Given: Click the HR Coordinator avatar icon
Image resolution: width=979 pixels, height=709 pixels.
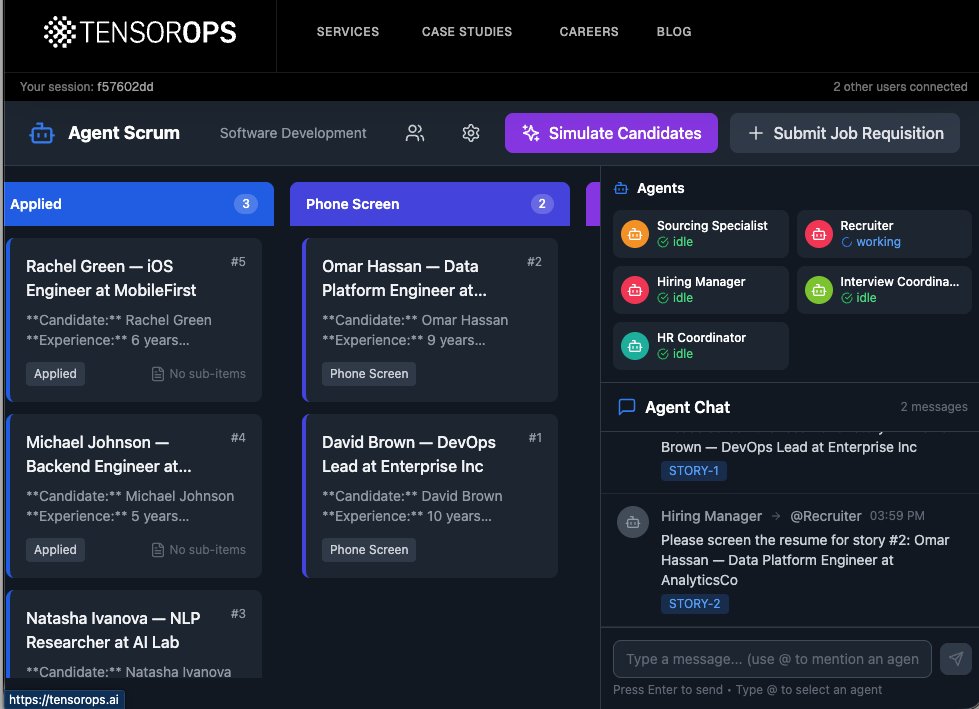Looking at the screenshot, I should 634,345.
